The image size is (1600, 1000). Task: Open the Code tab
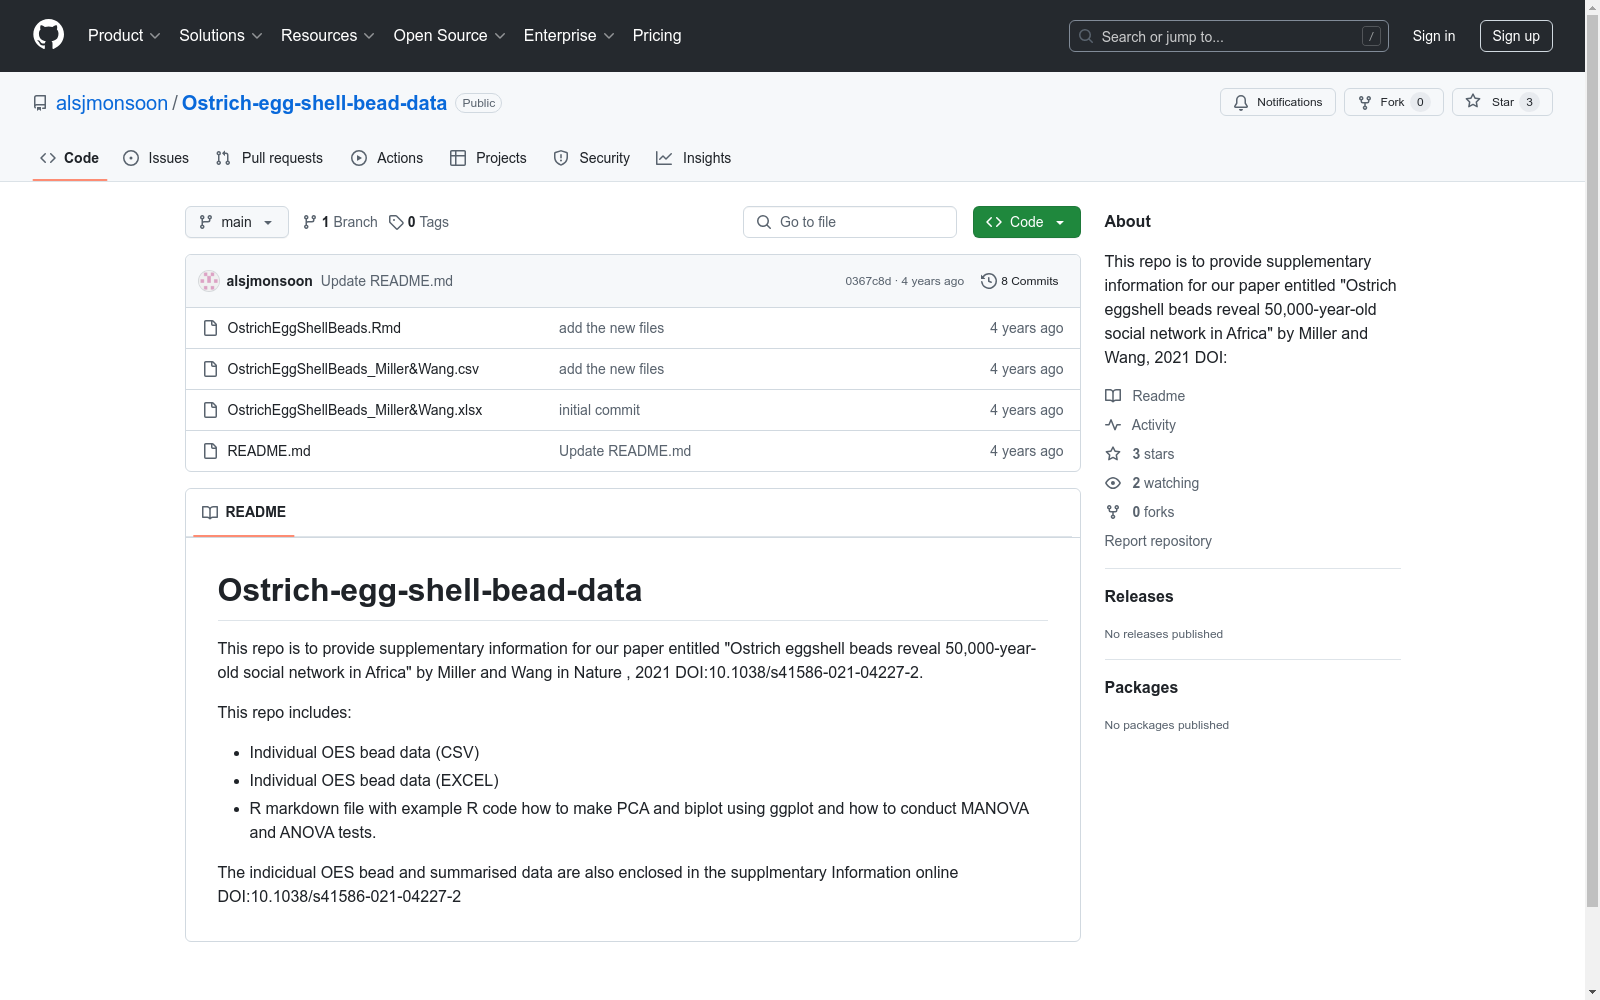click(70, 158)
